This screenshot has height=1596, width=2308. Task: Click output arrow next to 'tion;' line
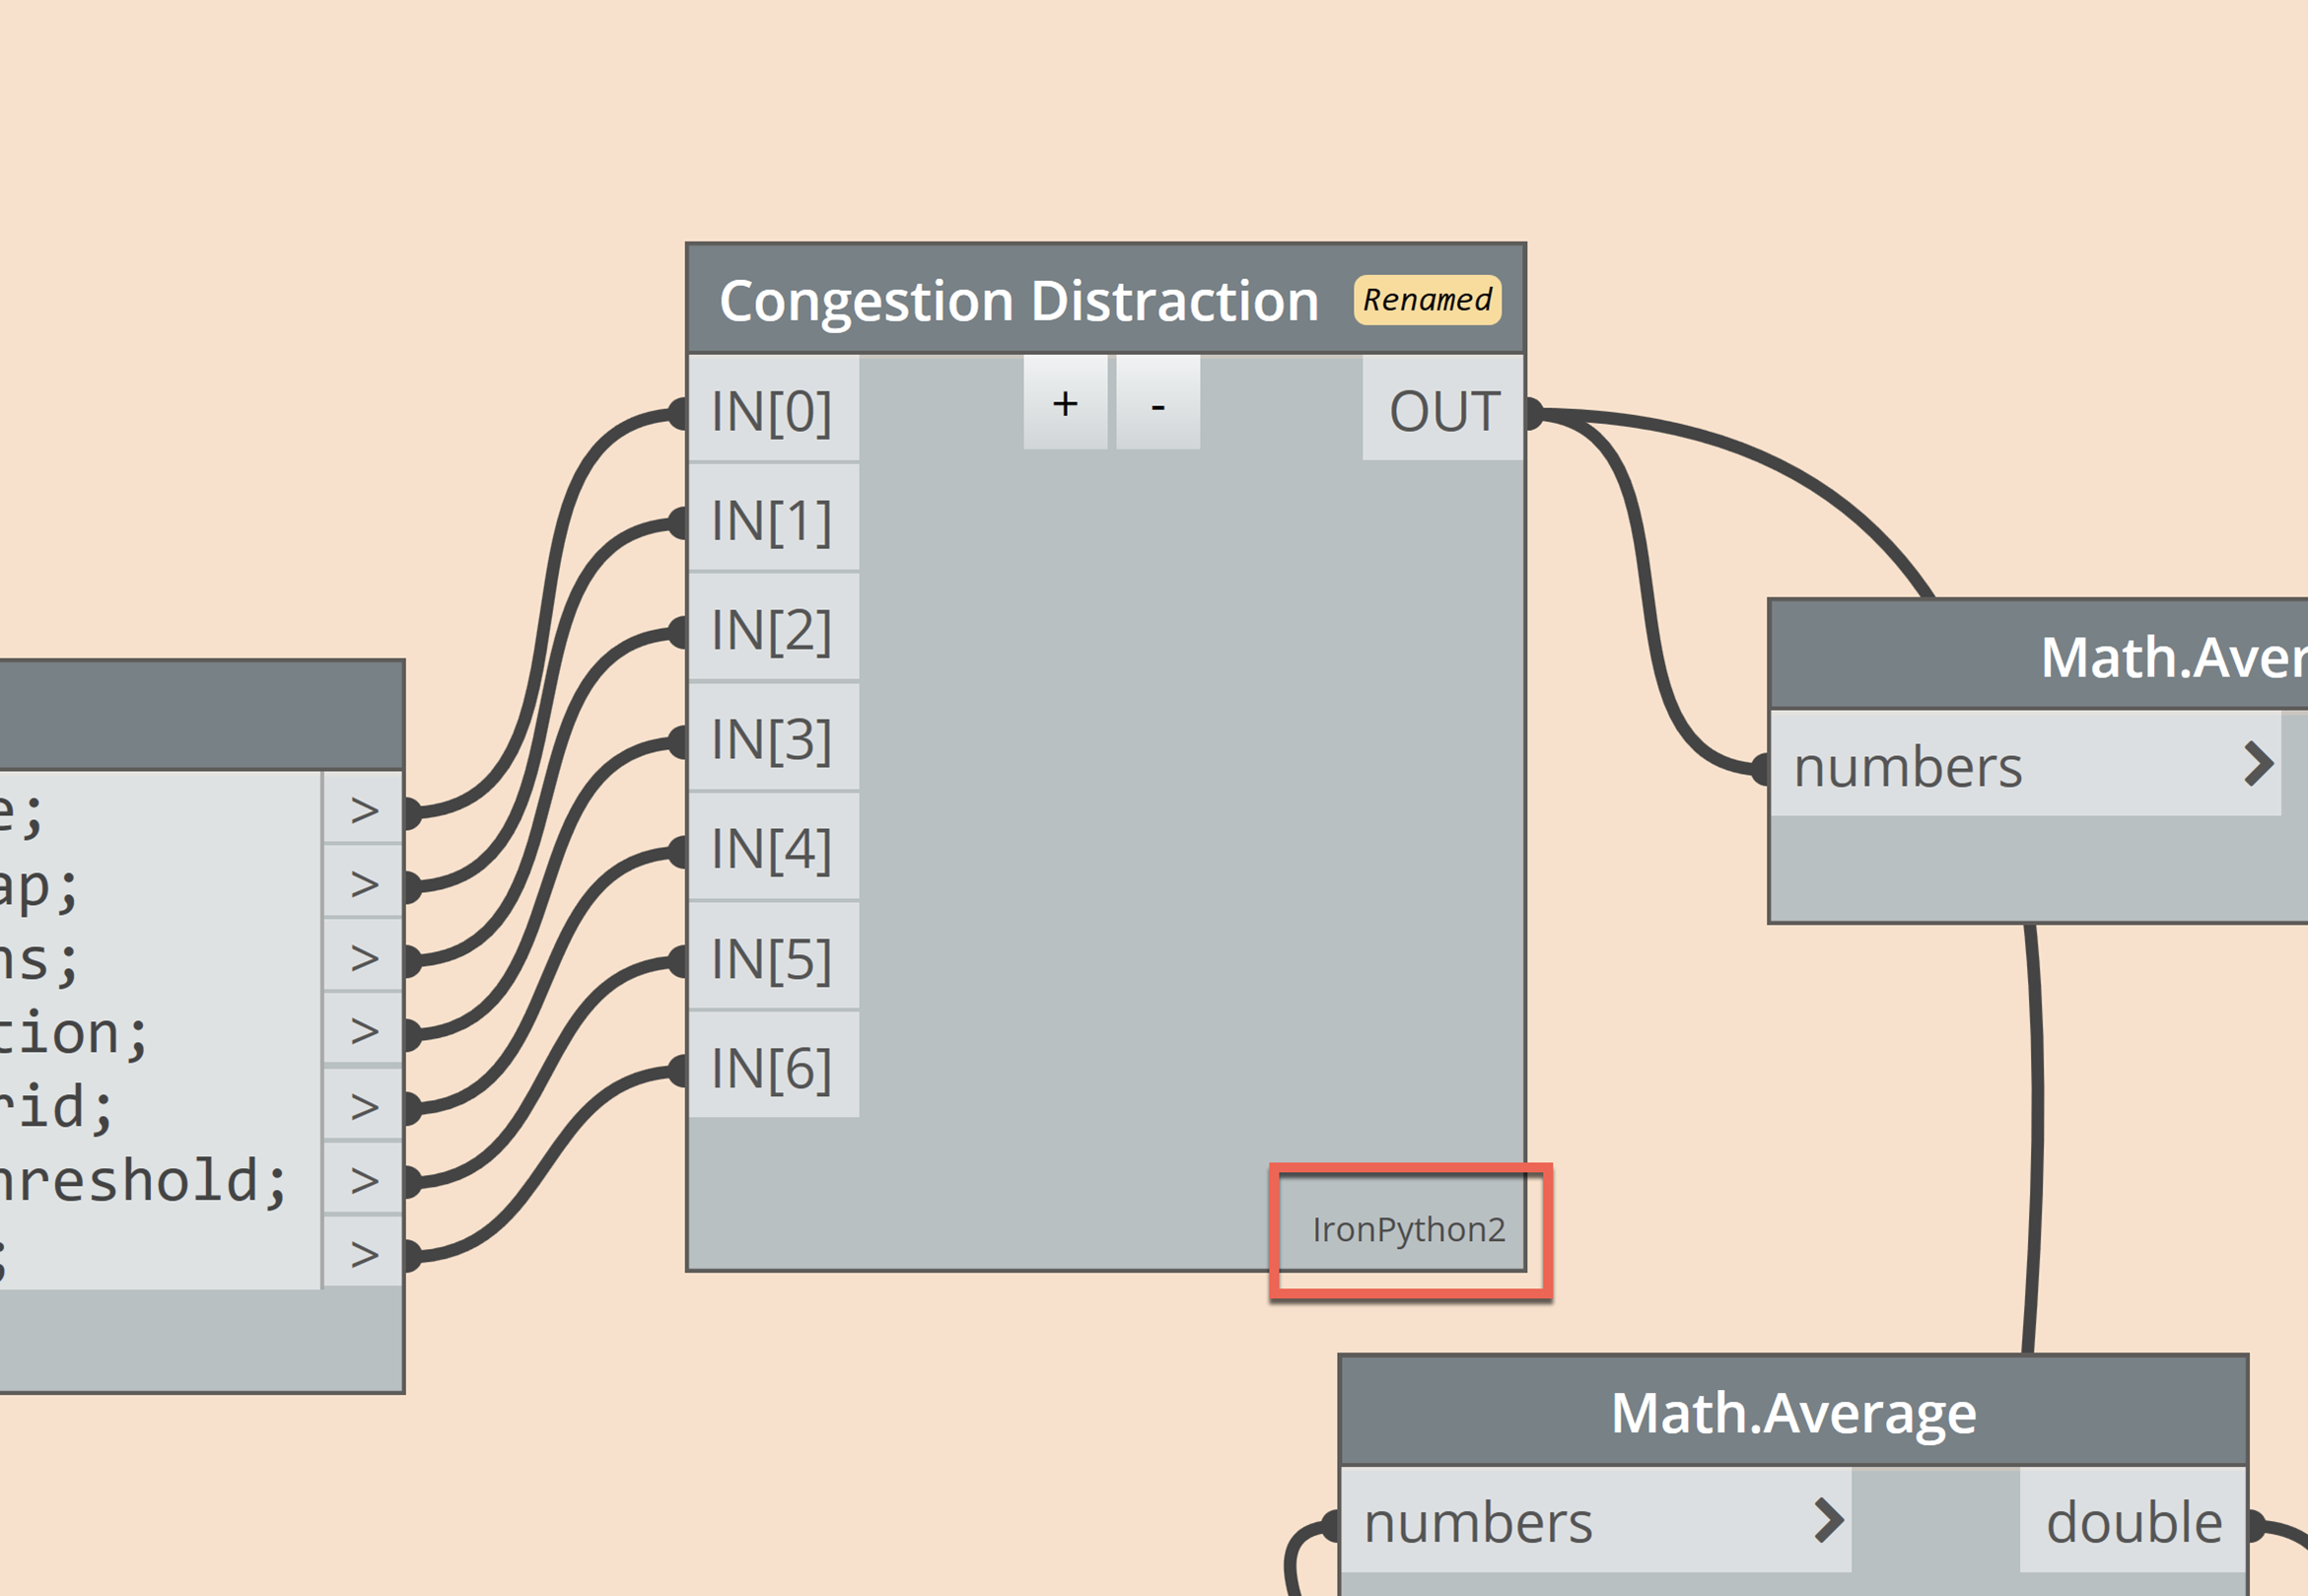pyautogui.click(x=364, y=1031)
